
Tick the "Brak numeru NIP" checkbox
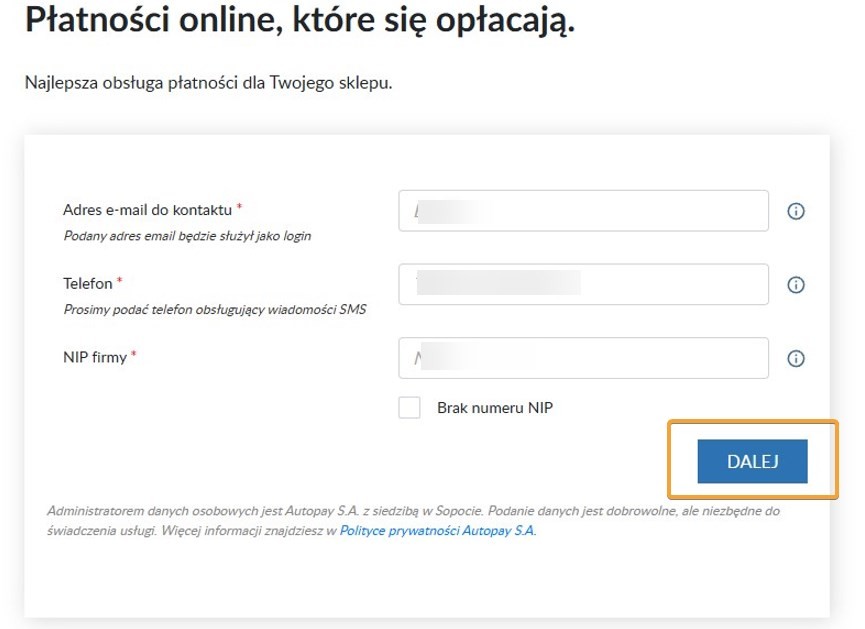(x=409, y=408)
